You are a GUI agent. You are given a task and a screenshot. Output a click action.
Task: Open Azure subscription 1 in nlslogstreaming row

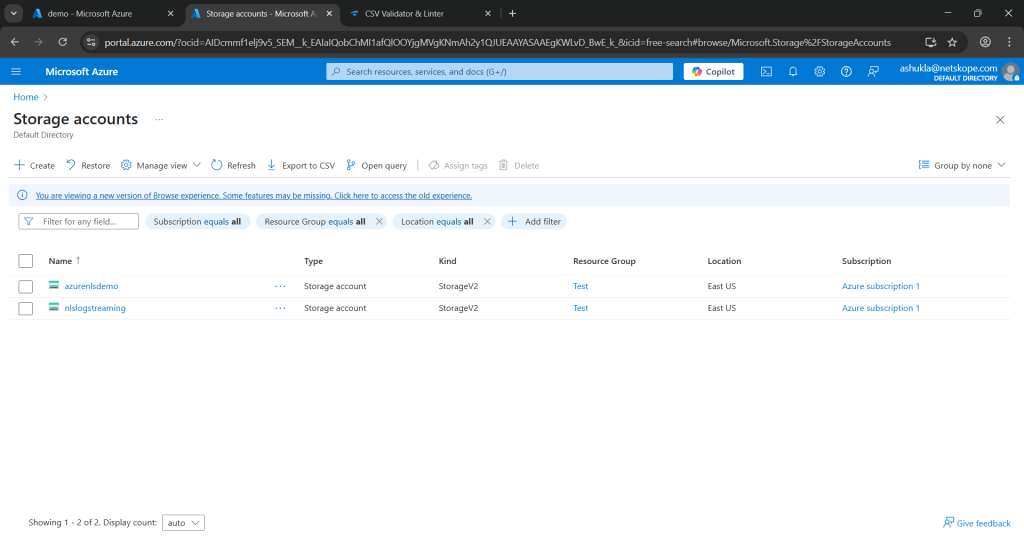pyautogui.click(x=880, y=308)
